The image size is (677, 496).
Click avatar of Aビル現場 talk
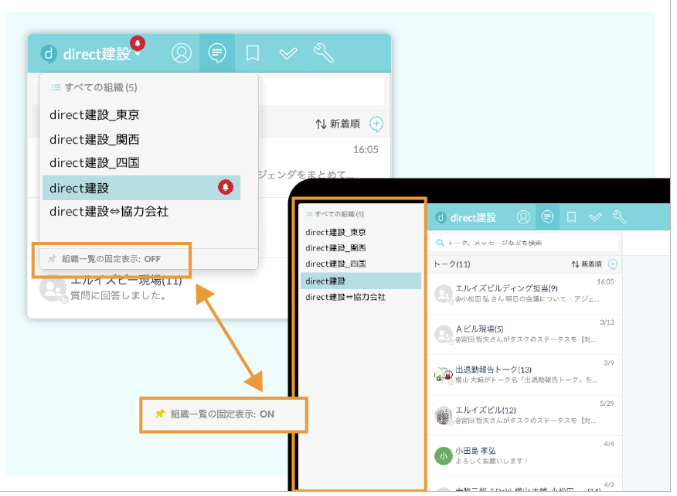coord(443,335)
